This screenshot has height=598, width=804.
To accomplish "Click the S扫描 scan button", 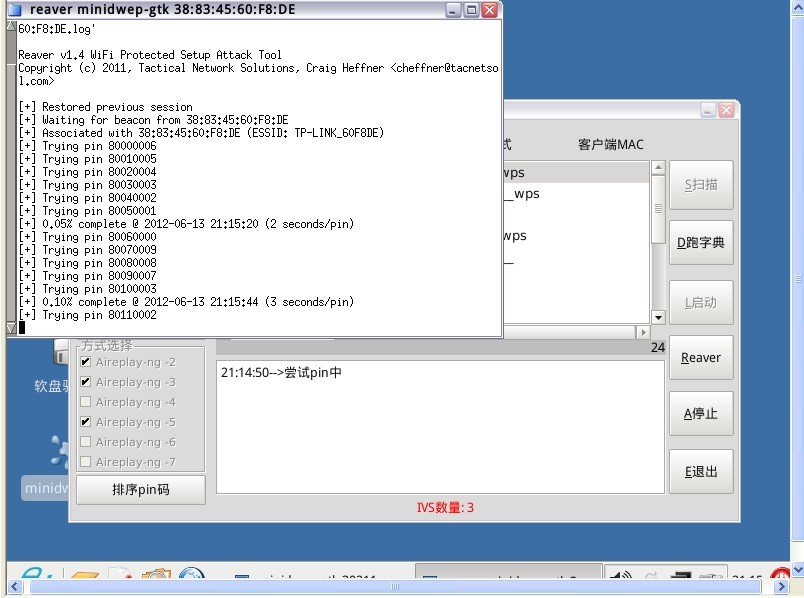I will (701, 185).
